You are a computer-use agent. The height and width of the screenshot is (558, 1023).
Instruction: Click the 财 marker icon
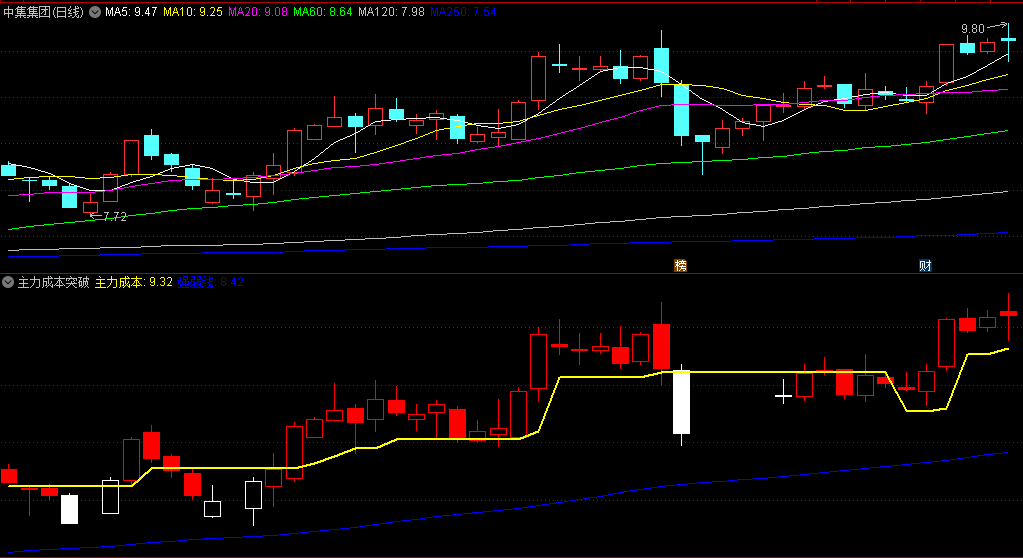[x=925, y=266]
